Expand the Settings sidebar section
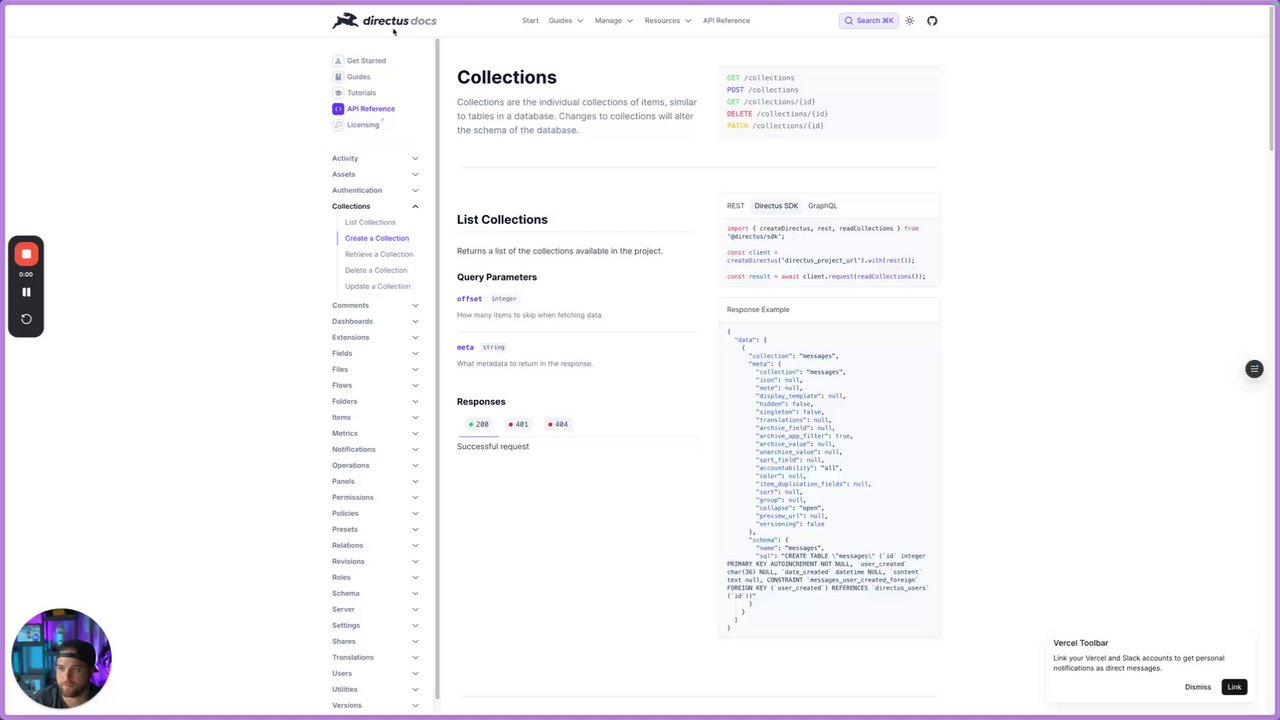Viewport: 1280px width, 720px height. [375, 625]
